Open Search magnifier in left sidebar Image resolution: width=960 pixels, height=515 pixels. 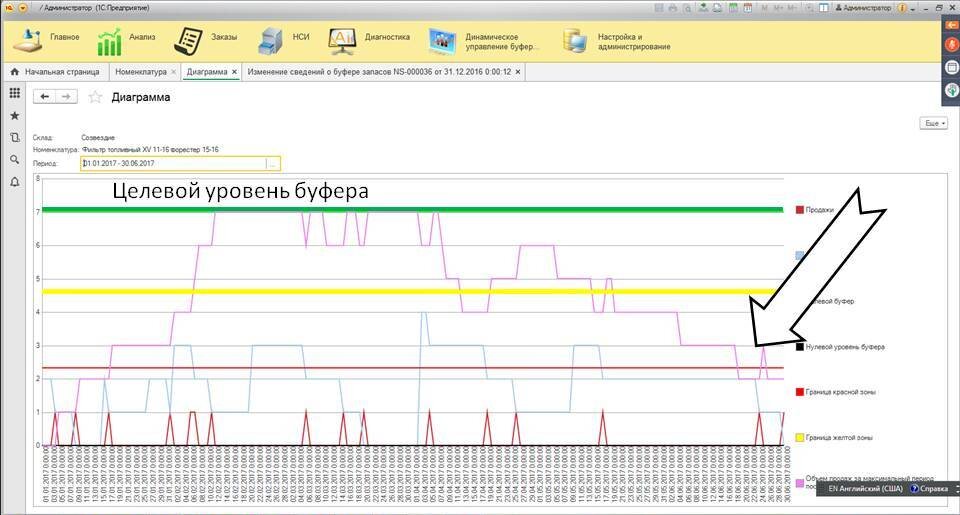(x=15, y=159)
